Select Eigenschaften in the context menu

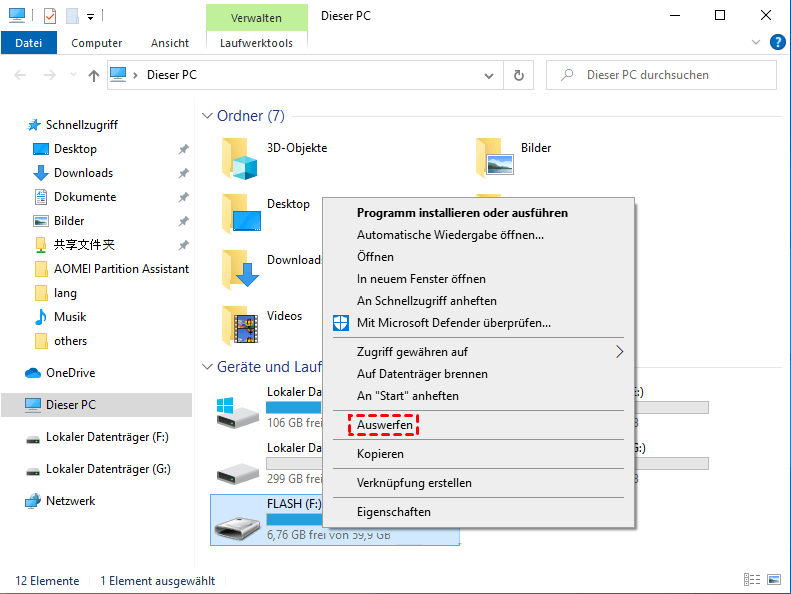(394, 512)
